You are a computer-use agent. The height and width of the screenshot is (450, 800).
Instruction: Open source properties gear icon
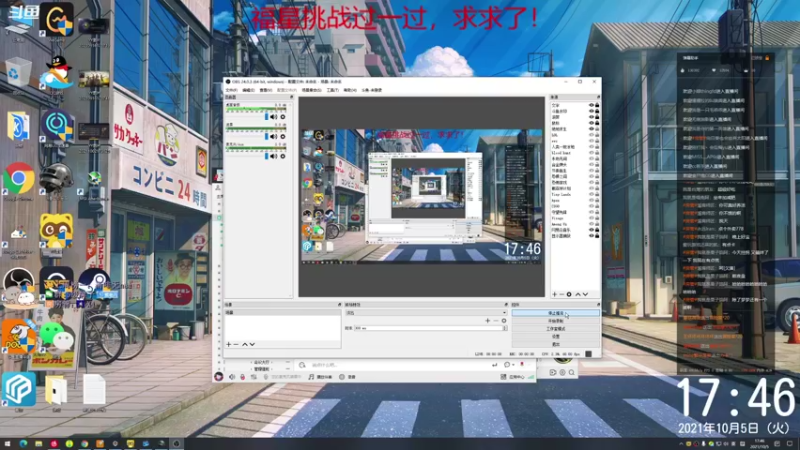pyautogui.click(x=569, y=294)
